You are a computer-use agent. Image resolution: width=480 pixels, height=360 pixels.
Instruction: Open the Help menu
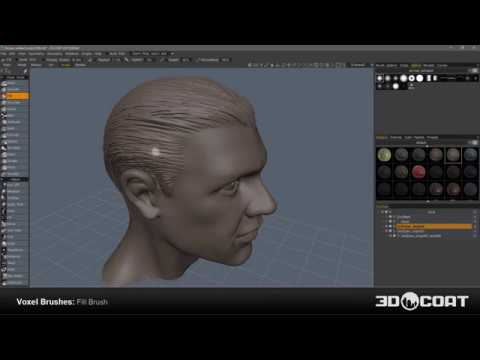(x=98, y=53)
